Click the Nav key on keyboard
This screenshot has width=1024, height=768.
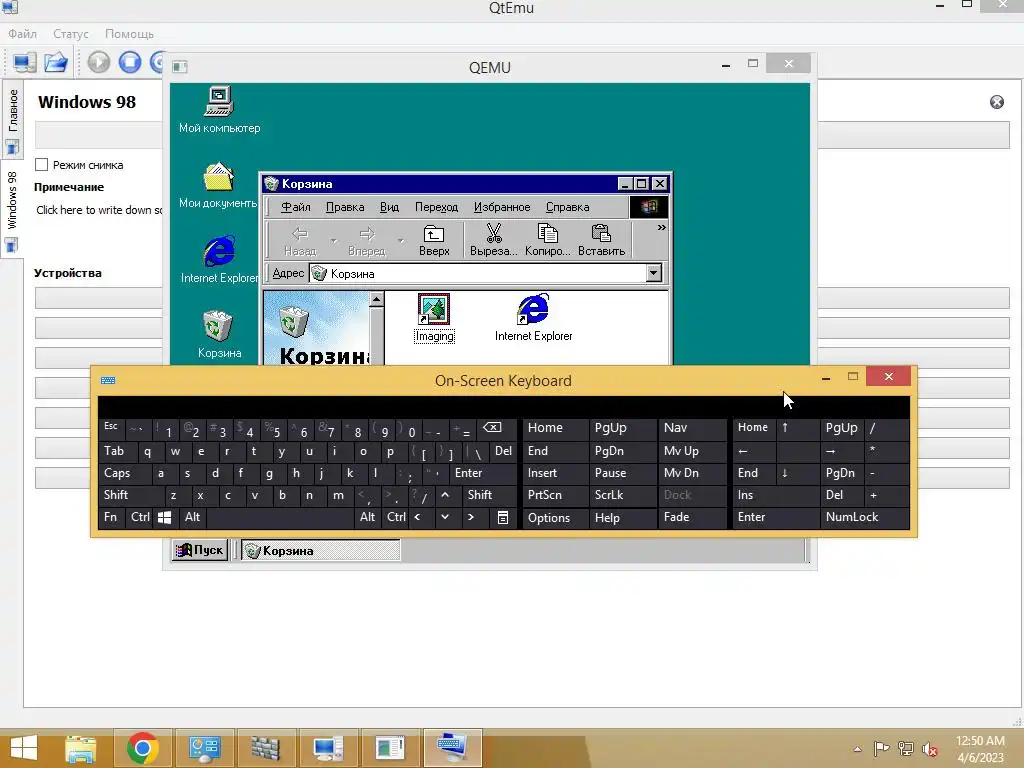692,428
